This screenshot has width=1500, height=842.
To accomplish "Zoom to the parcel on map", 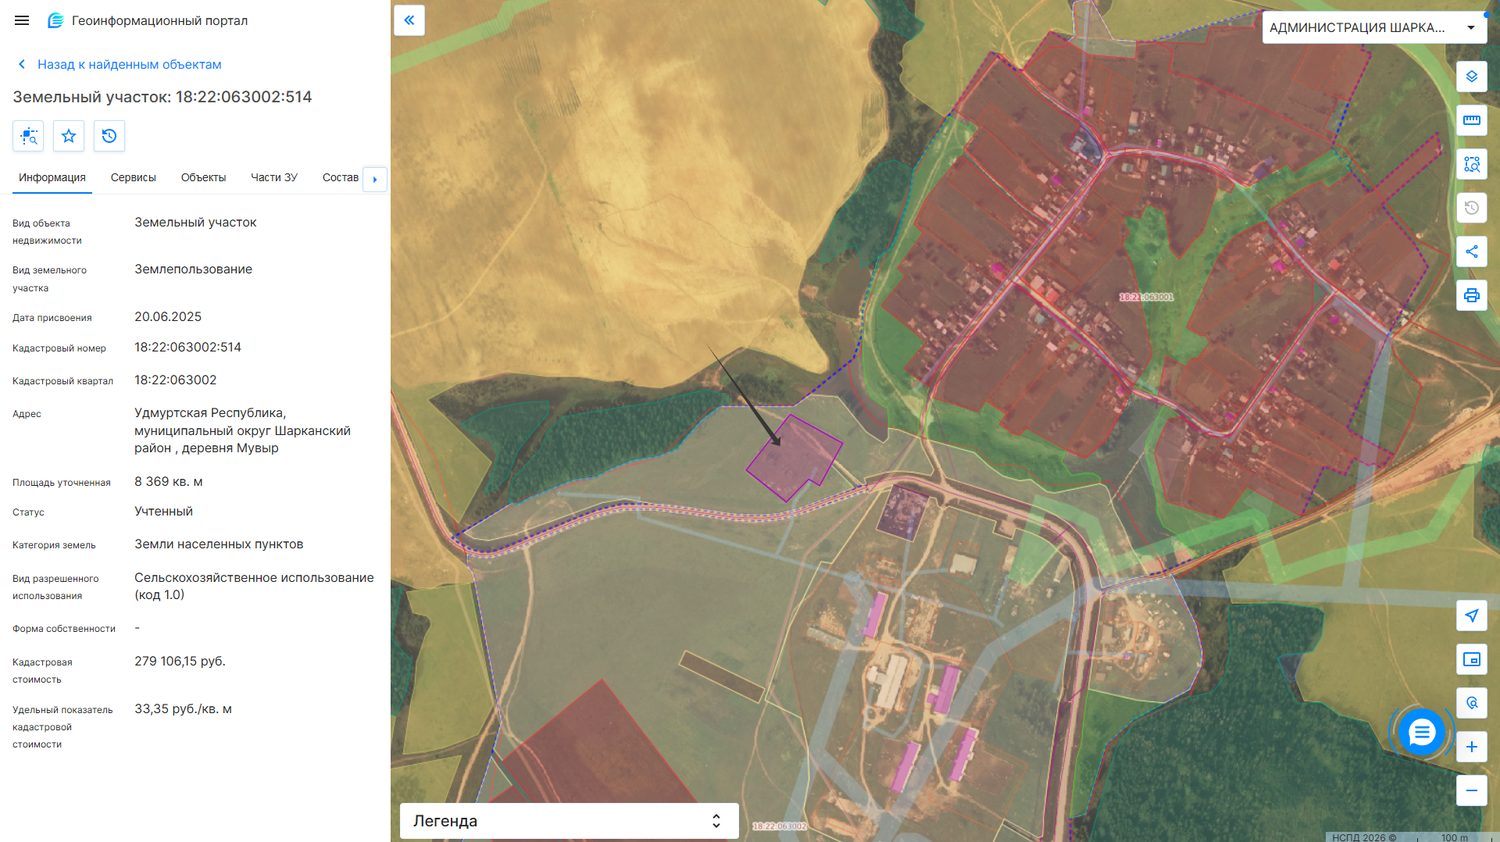I will 28,136.
